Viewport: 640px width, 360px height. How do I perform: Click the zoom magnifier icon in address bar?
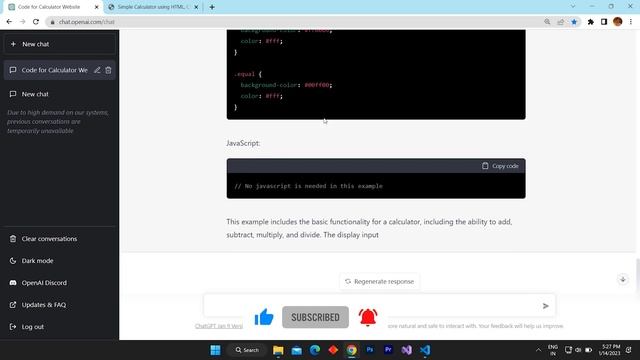547,22
